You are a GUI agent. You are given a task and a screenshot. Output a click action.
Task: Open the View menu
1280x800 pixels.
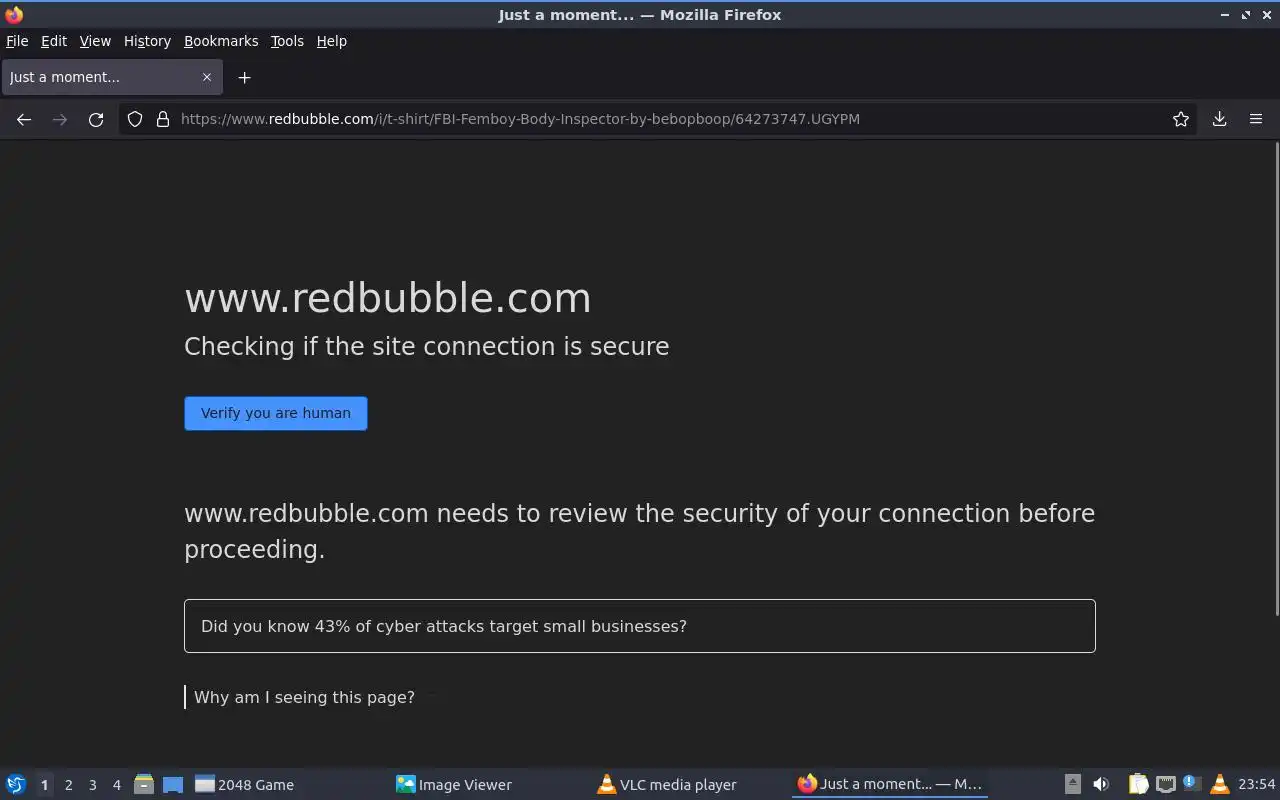95,41
